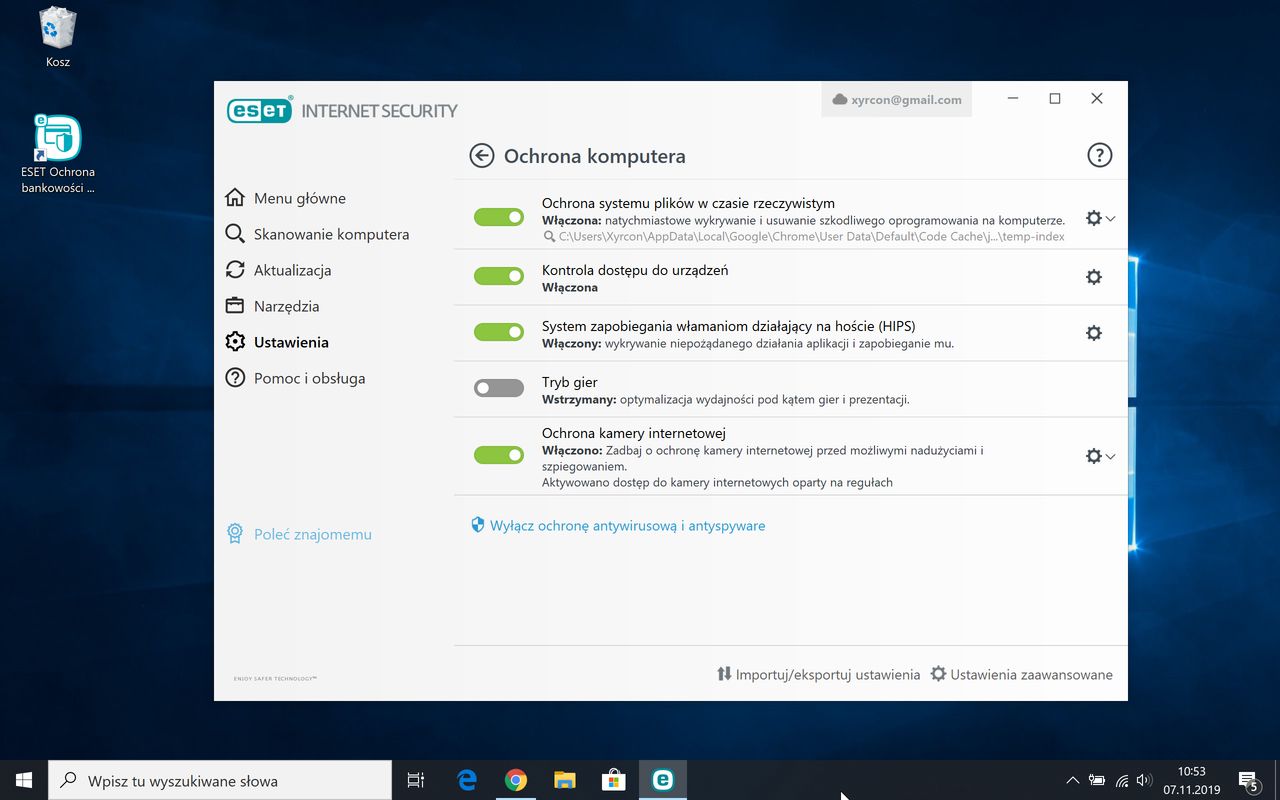Click Wyłącz ochronę antywirusową i antyspyware

coord(618,525)
